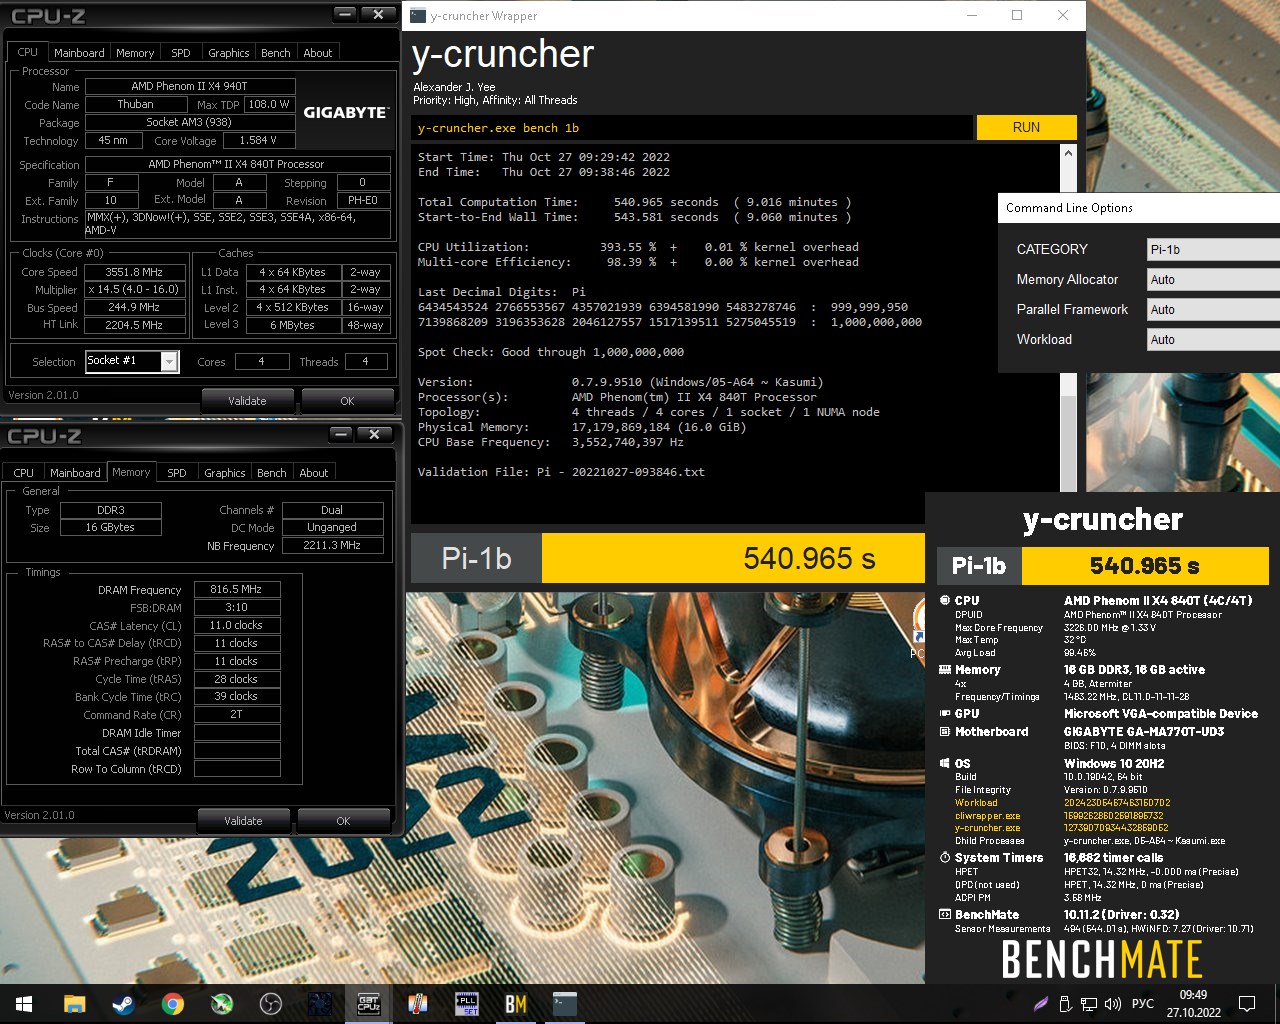
Task: Switch to Memory tab in upper CPU-Z window
Action: [135, 53]
